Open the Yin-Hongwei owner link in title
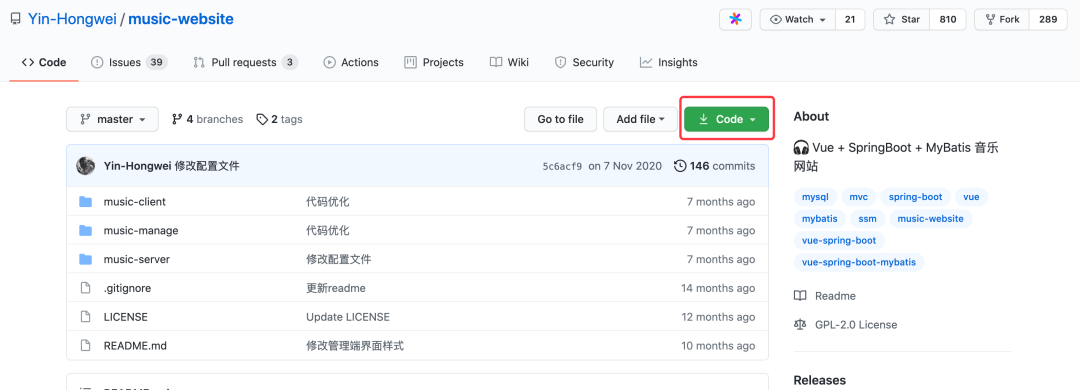The image size is (1080, 390). click(72, 19)
